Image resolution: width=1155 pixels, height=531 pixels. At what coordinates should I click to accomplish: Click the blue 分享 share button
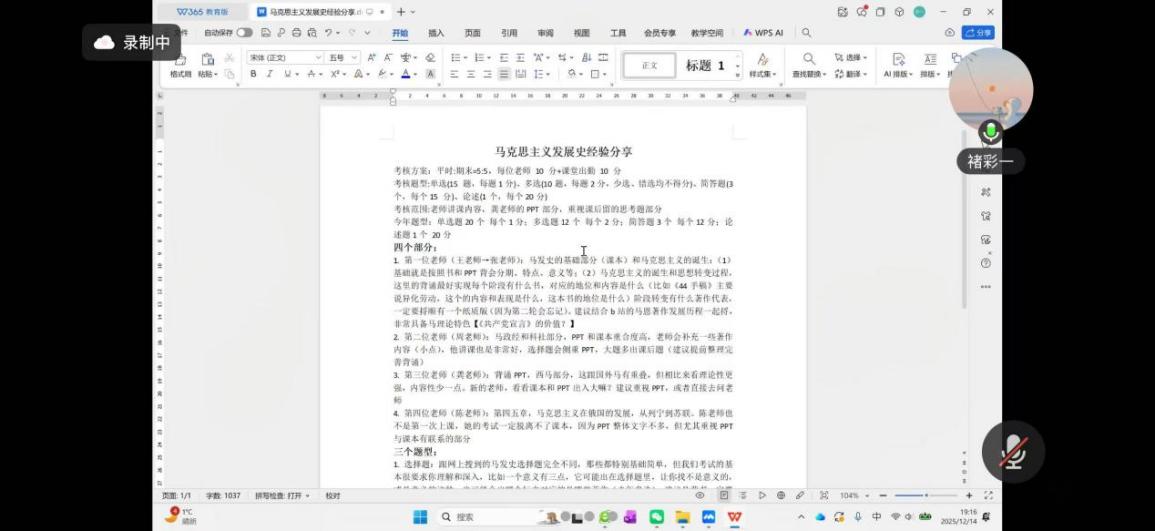(977, 33)
